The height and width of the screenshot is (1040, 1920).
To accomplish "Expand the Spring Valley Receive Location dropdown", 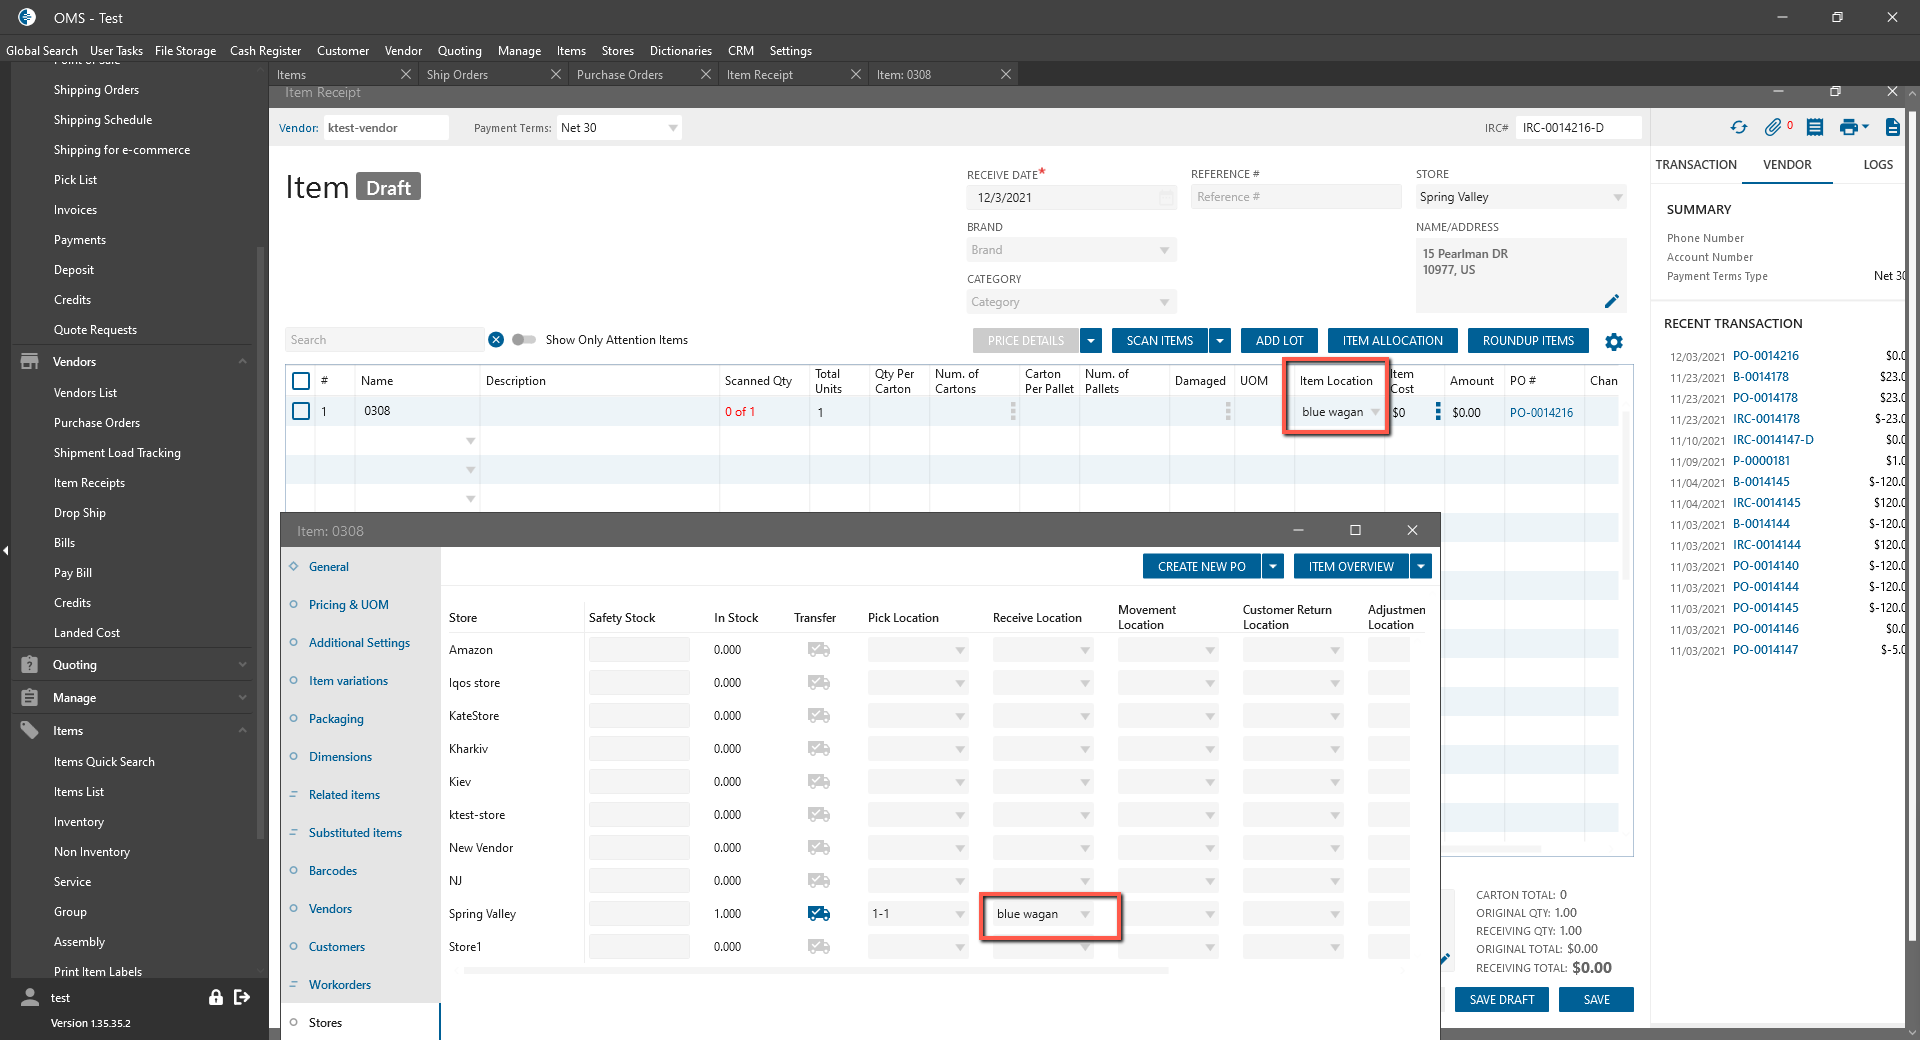I will (1085, 914).
